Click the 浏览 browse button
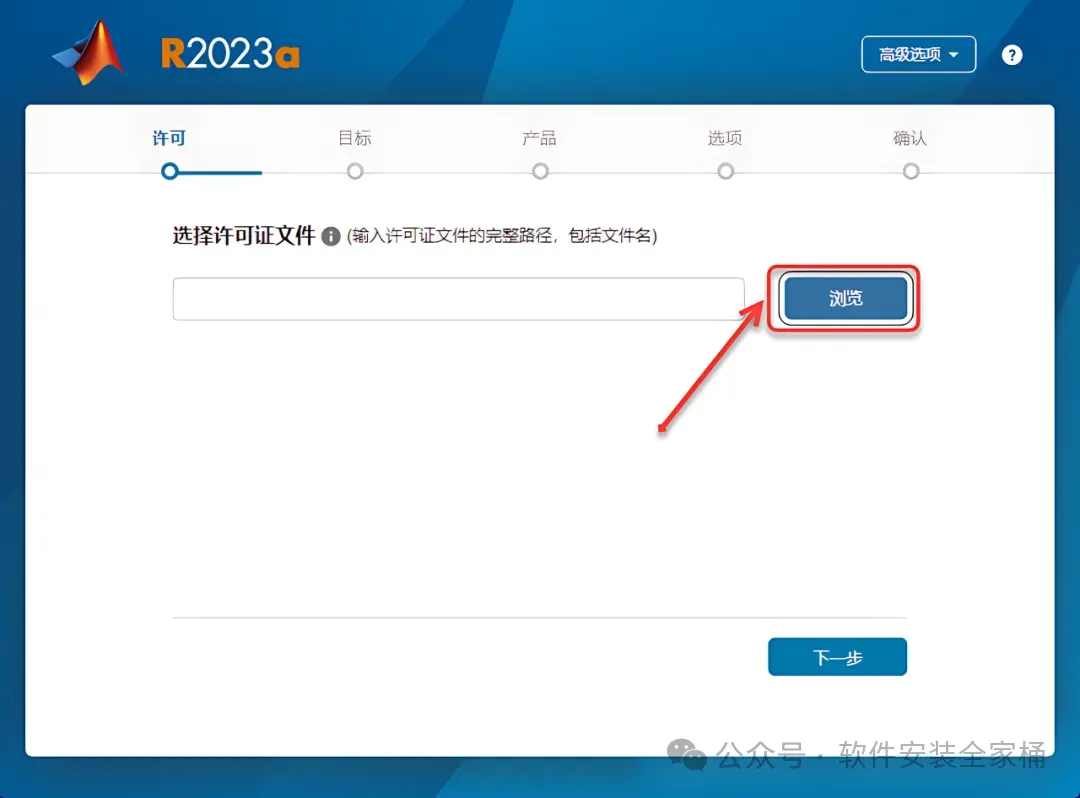This screenshot has width=1080, height=798. tap(845, 298)
